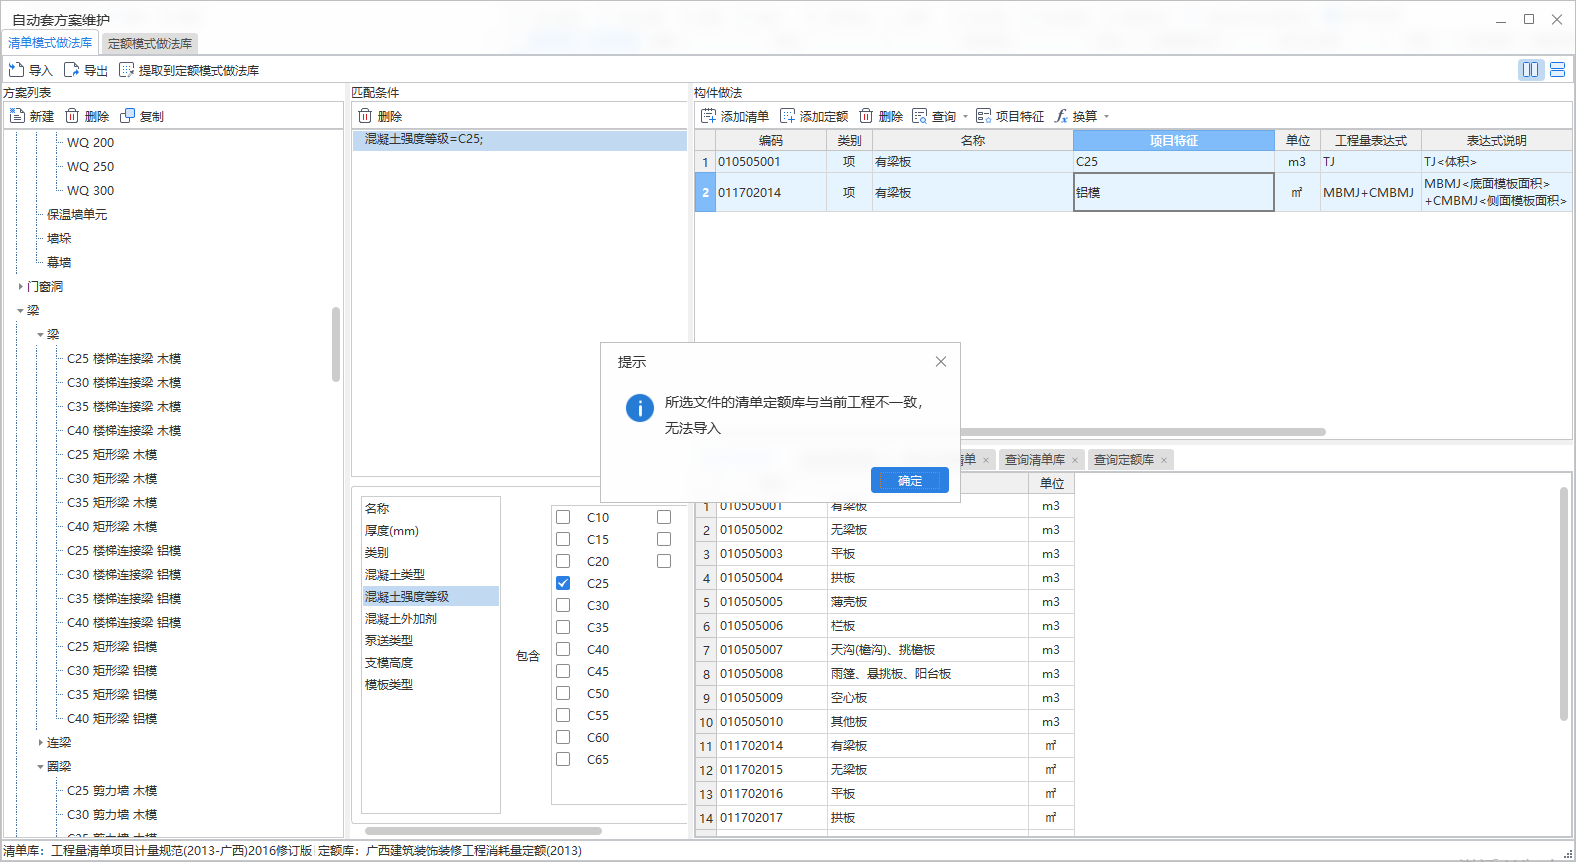Select row 010505002 无梁板

point(885,529)
